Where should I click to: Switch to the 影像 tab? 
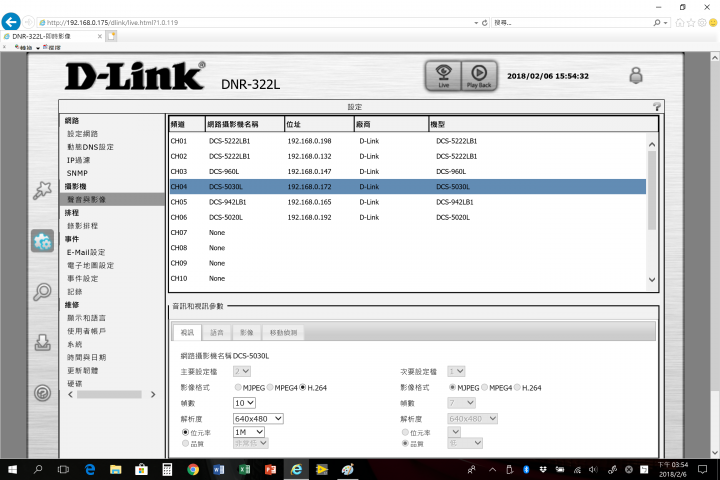(247, 332)
